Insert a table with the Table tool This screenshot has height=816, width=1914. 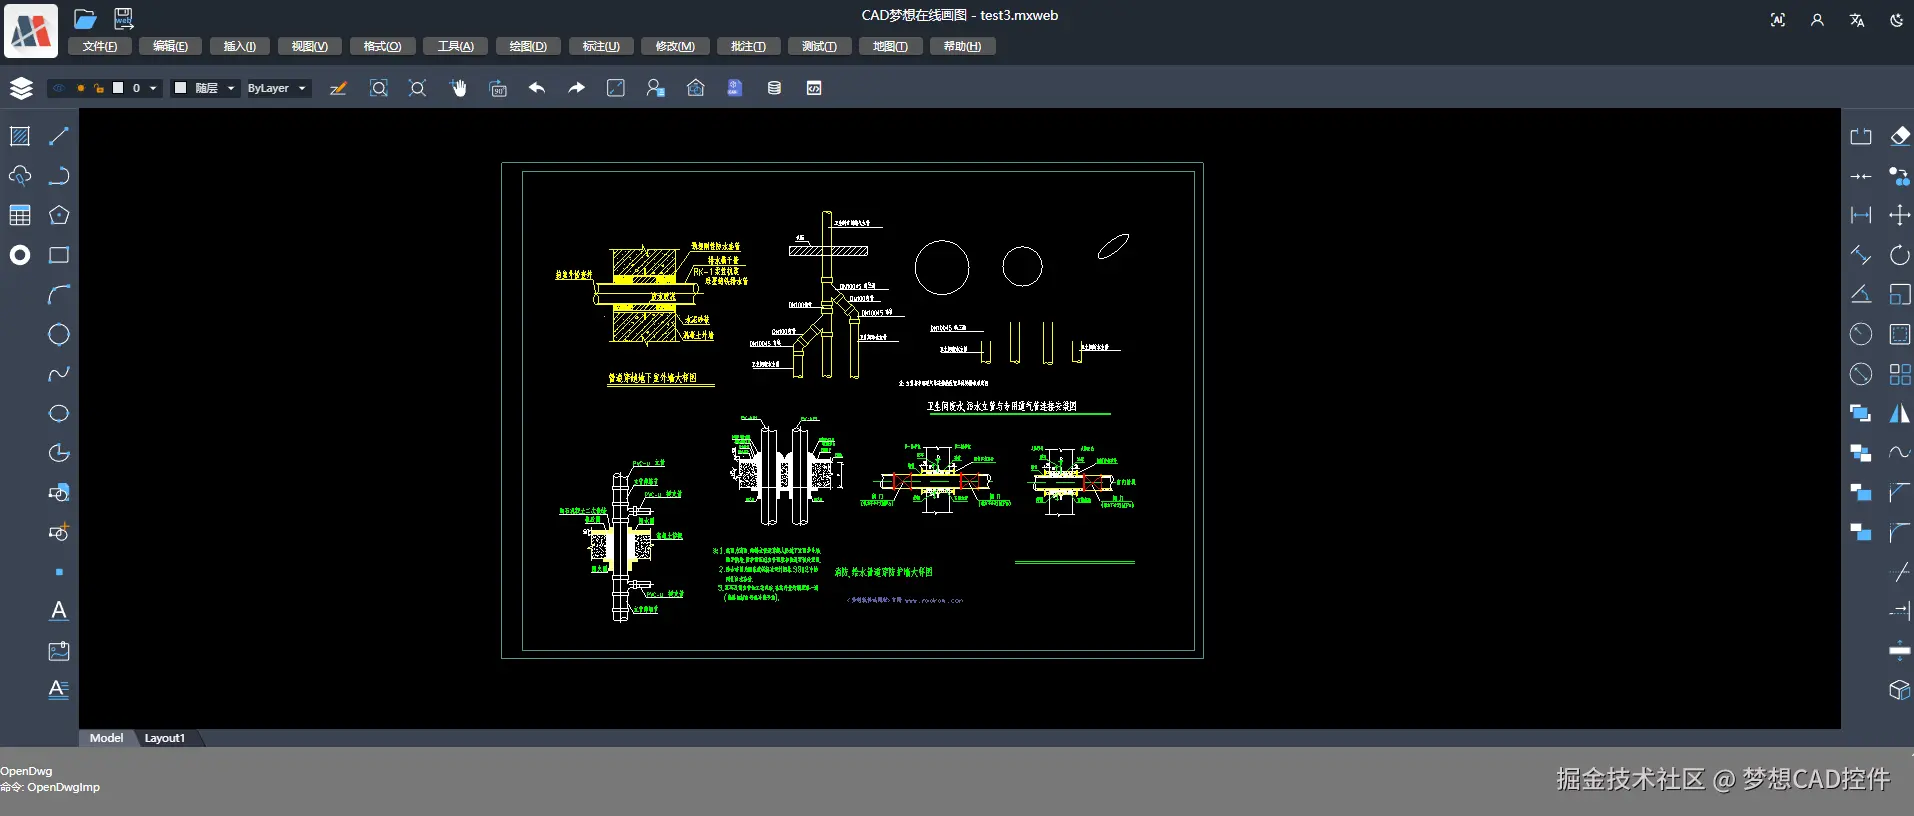[20, 215]
